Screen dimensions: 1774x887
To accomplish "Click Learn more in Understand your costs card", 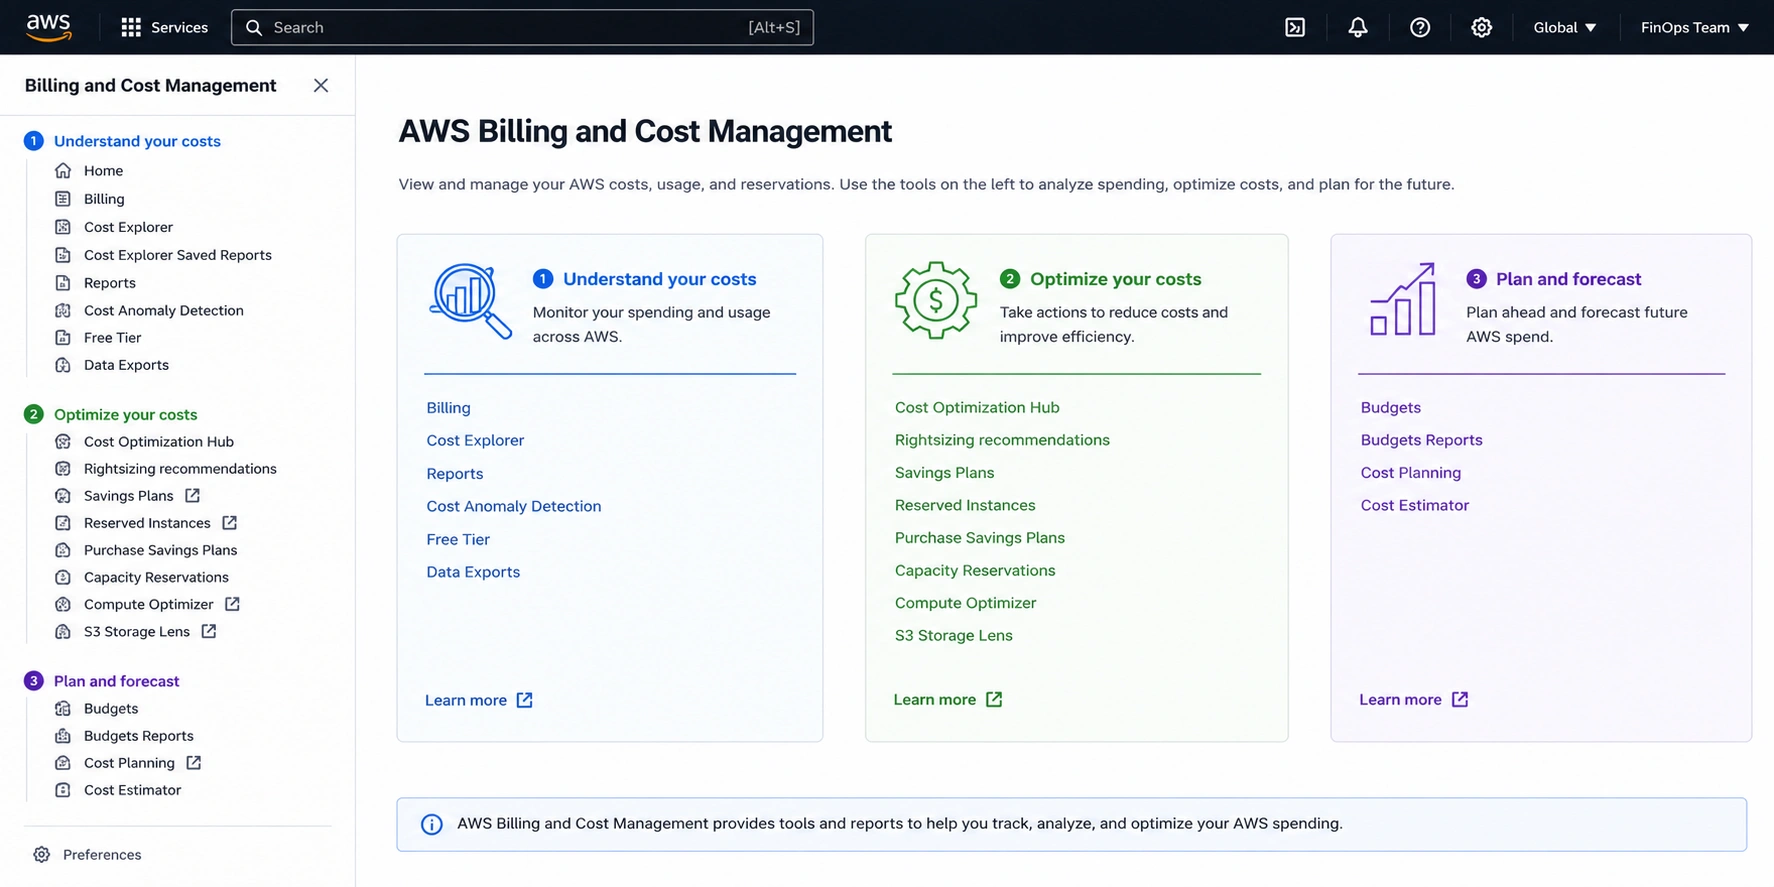I will click(x=478, y=700).
